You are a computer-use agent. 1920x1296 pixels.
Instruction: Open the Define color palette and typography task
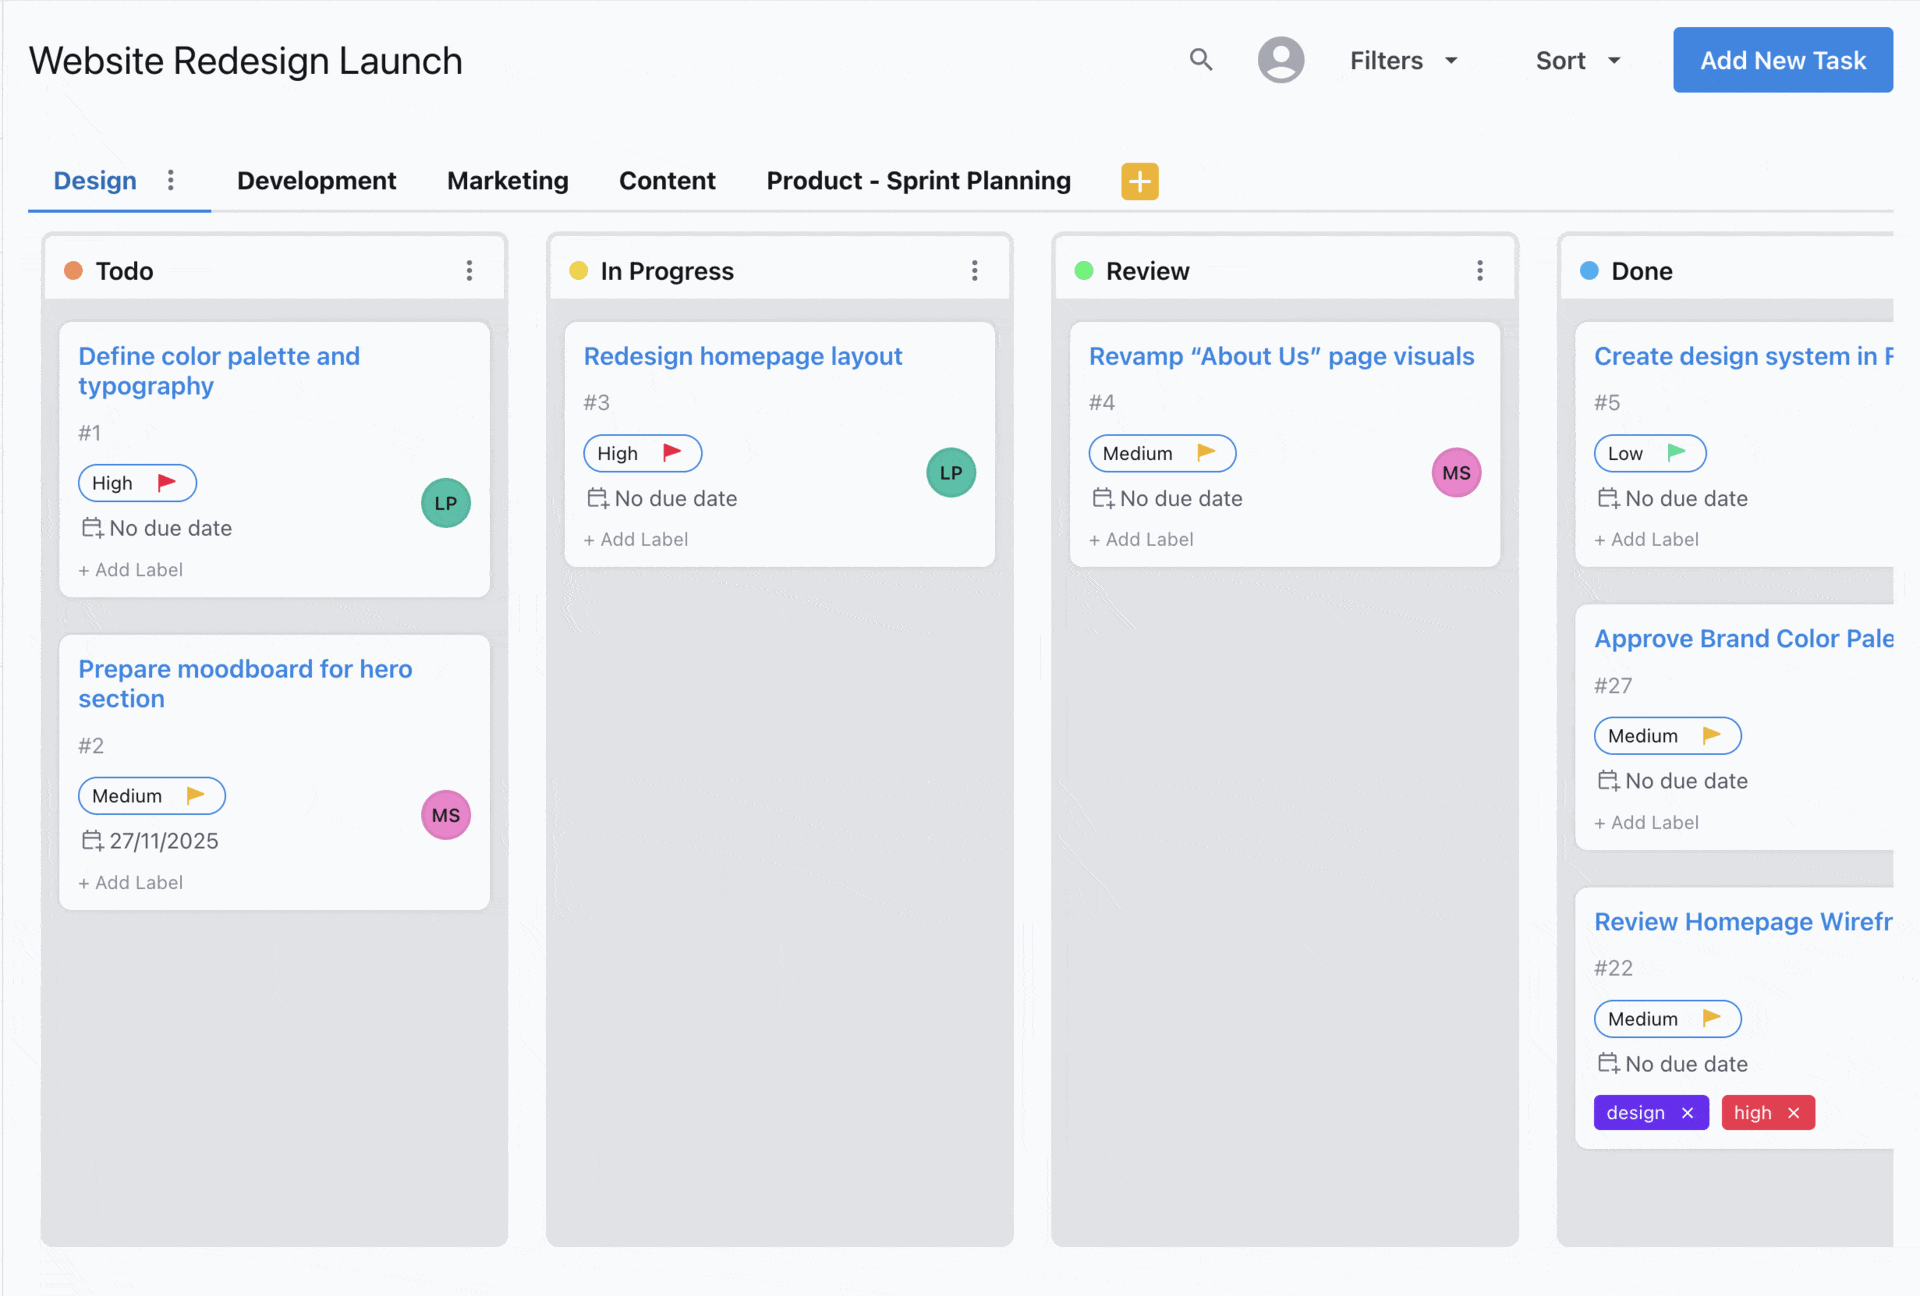(x=219, y=370)
